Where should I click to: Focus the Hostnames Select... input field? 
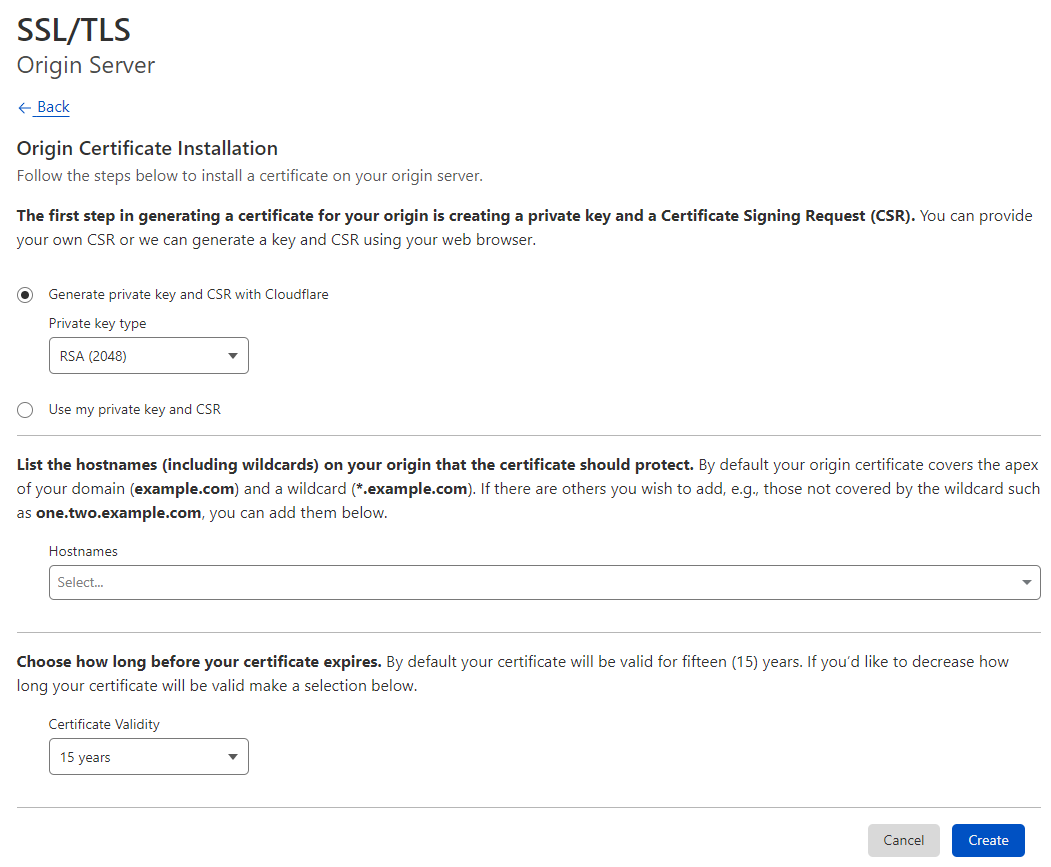tap(530, 583)
